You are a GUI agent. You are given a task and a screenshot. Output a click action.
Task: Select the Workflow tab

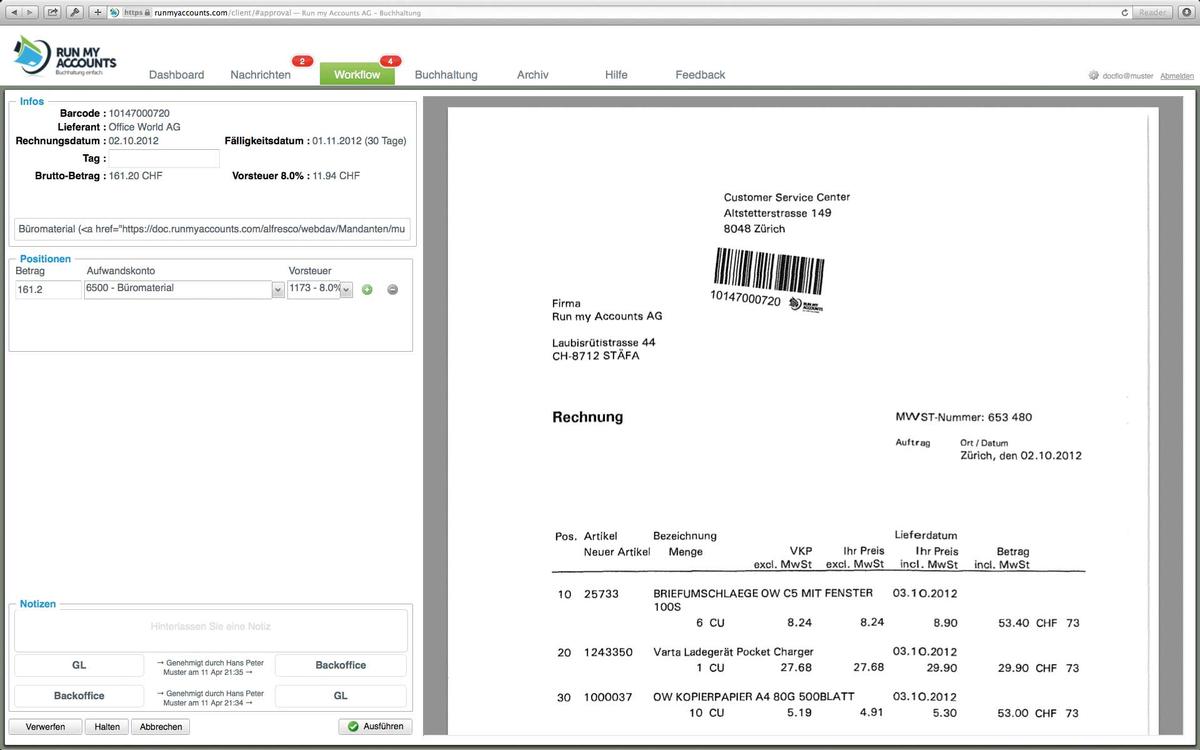click(x=357, y=75)
